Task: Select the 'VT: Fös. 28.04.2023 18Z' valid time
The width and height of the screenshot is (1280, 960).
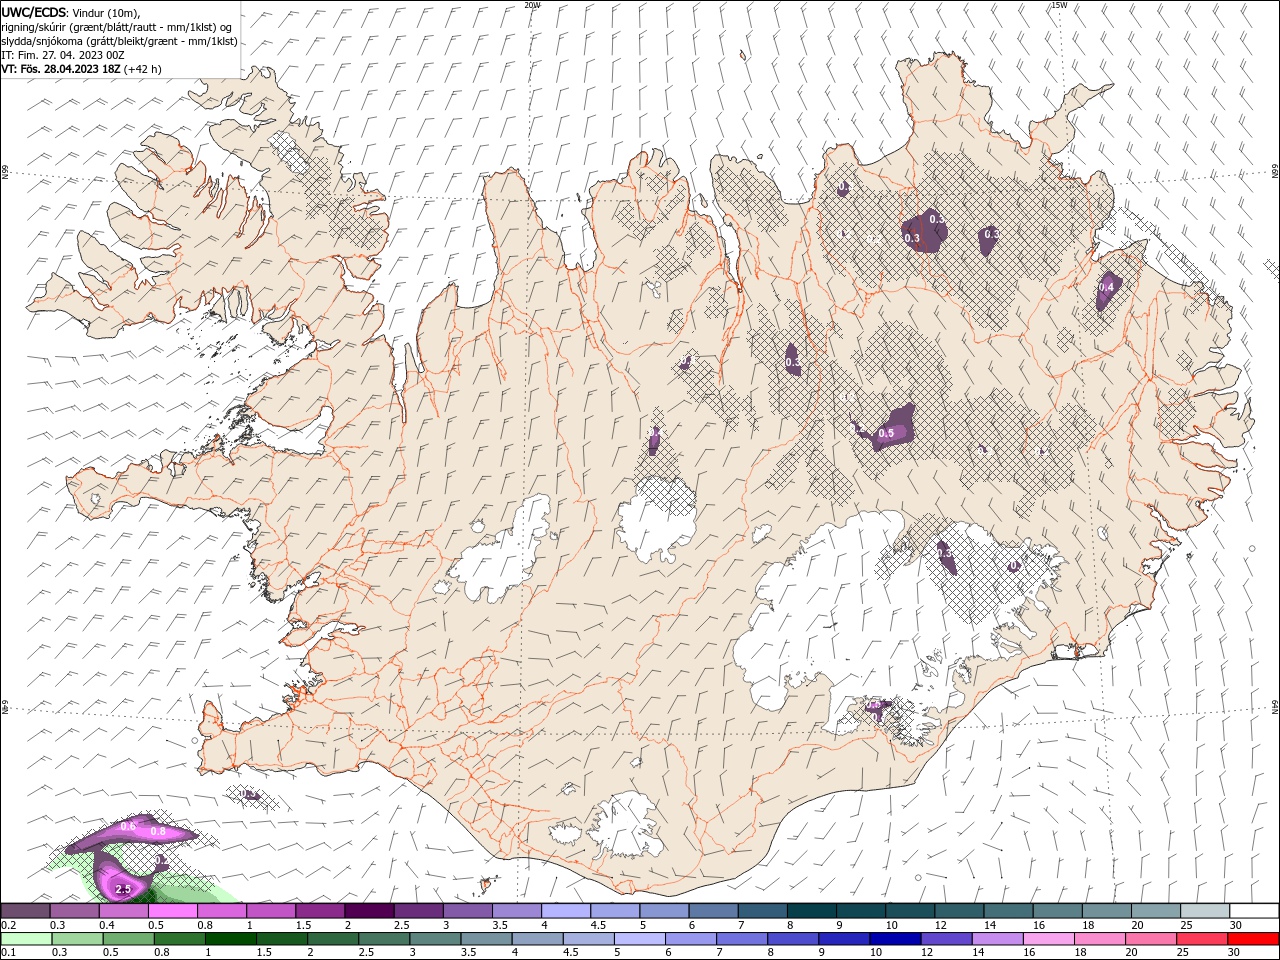Action: pos(61,69)
